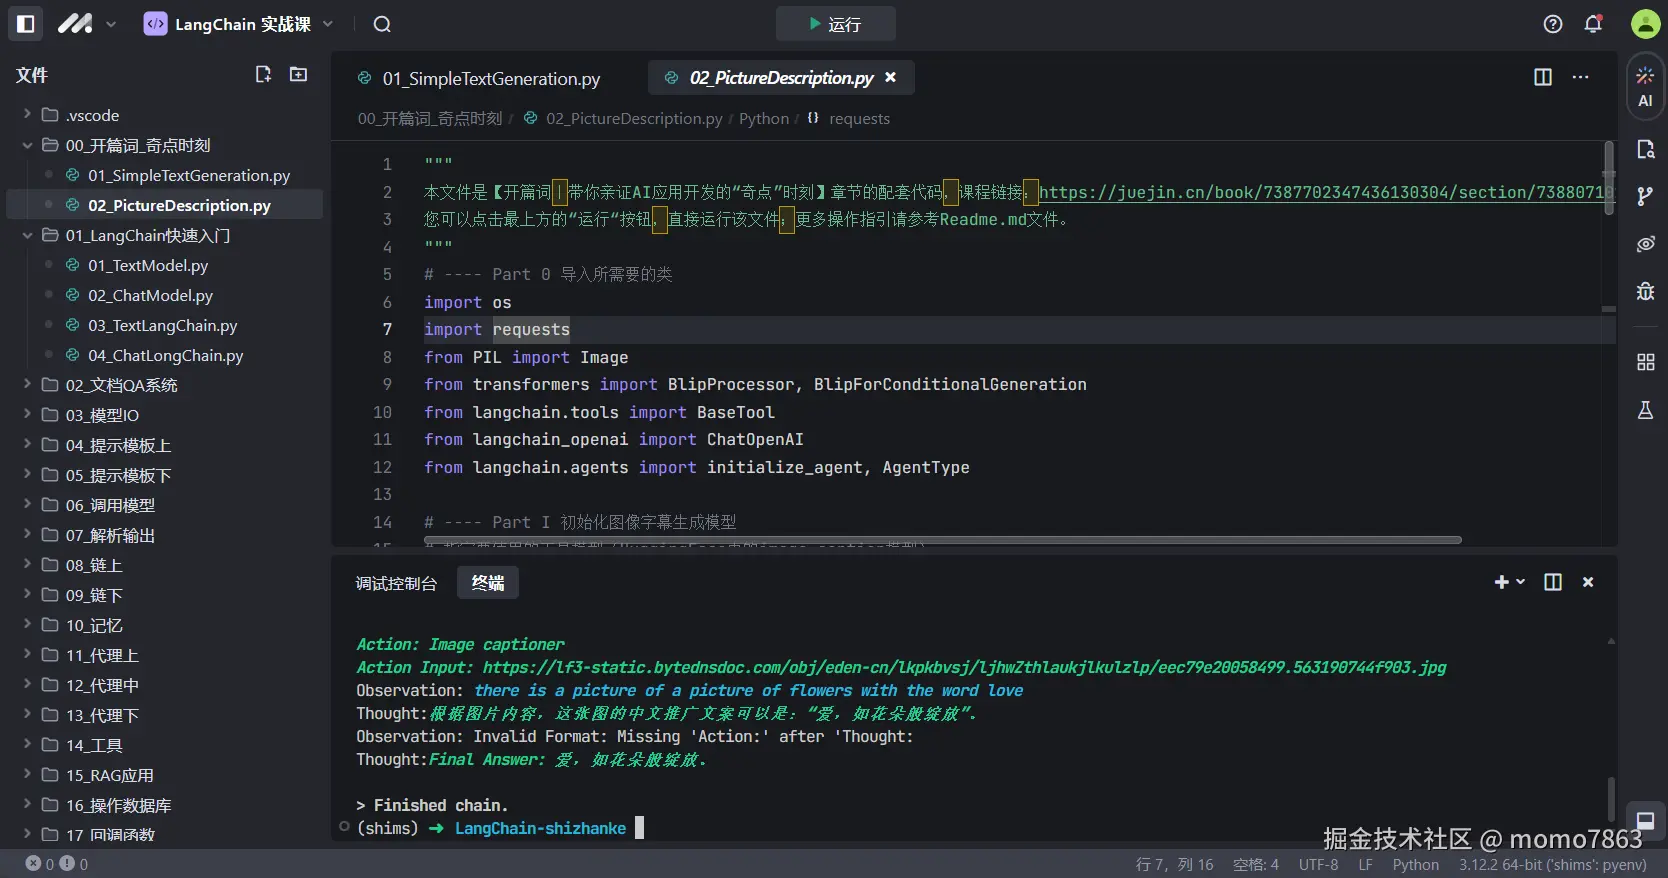1668x878 pixels.
Task: Click the new folder icon
Action: 298,74
